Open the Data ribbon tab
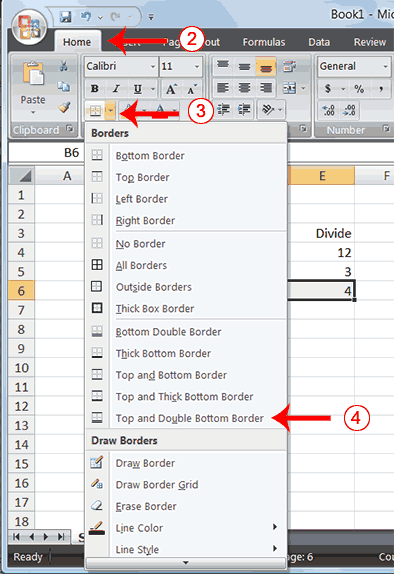Screen dimensions: 394x574 click(x=319, y=42)
